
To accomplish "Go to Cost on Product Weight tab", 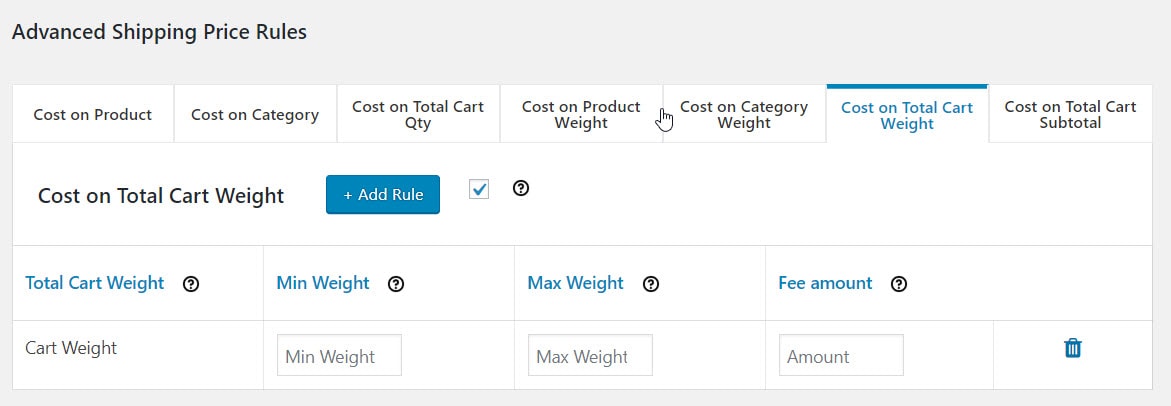I will point(581,115).
